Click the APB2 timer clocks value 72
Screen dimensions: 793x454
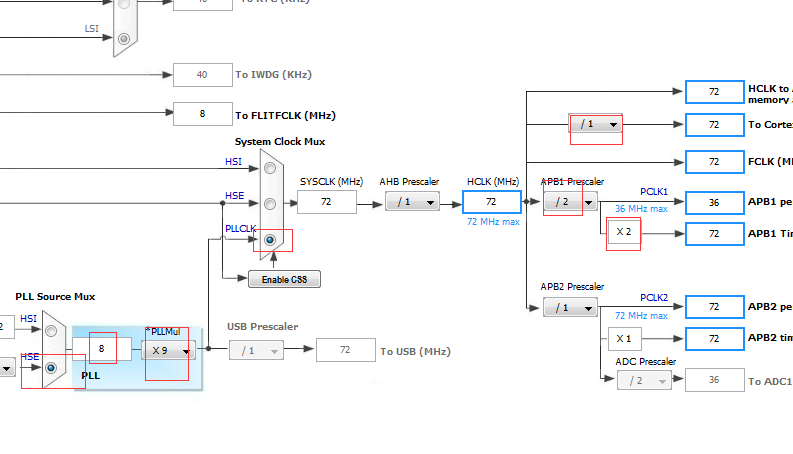pos(715,339)
